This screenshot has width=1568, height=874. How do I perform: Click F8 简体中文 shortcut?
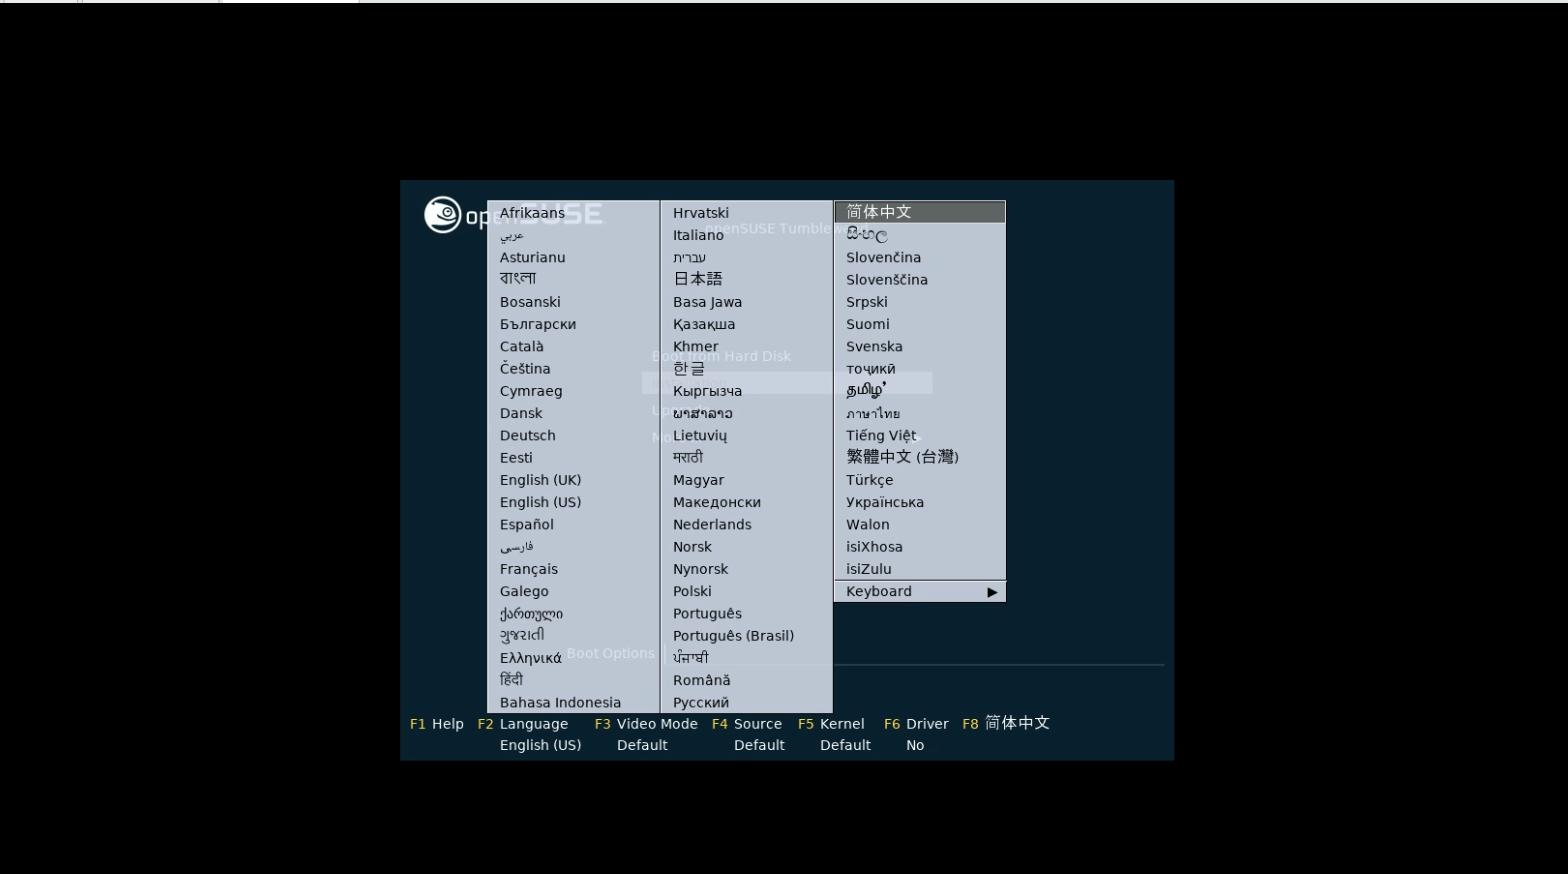point(1006,723)
